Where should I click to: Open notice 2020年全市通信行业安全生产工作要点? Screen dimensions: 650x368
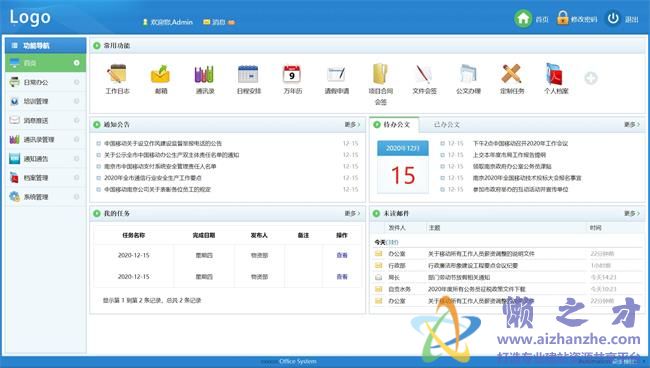(x=153, y=178)
